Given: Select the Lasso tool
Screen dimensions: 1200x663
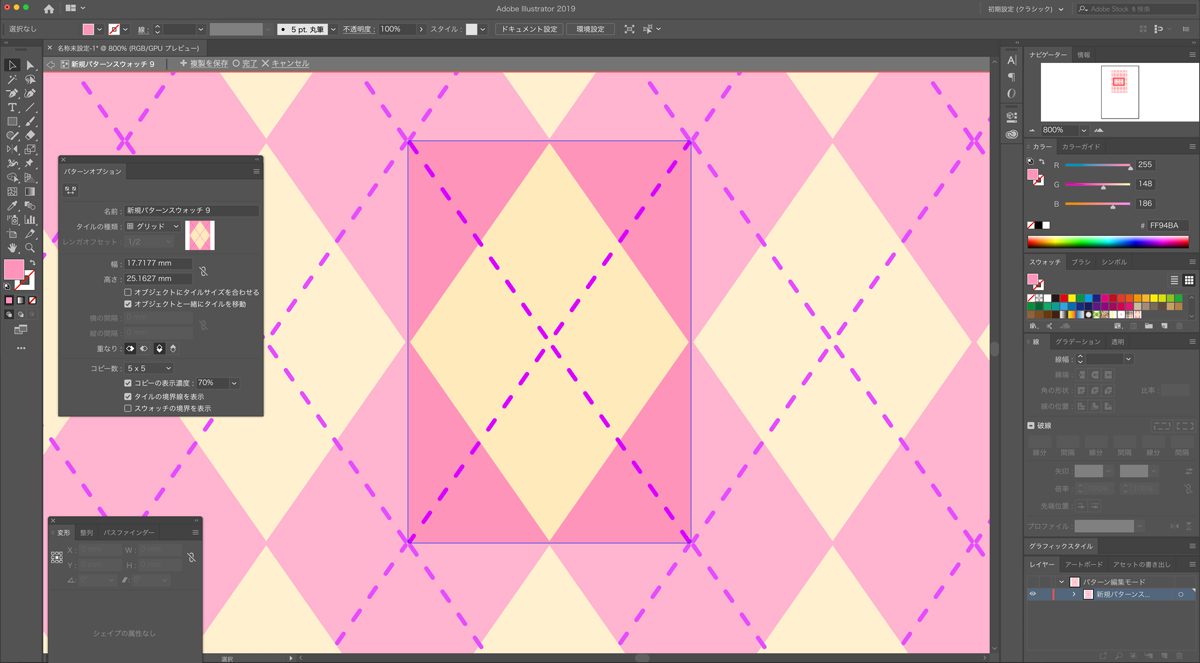Looking at the screenshot, I should pyautogui.click(x=30, y=79).
